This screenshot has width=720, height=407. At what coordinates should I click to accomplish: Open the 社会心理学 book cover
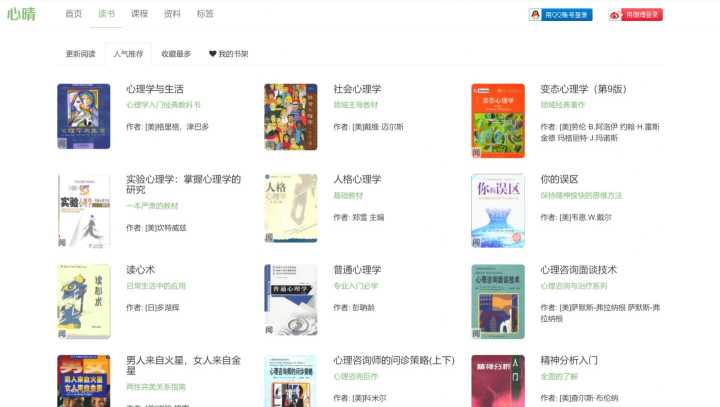291,117
